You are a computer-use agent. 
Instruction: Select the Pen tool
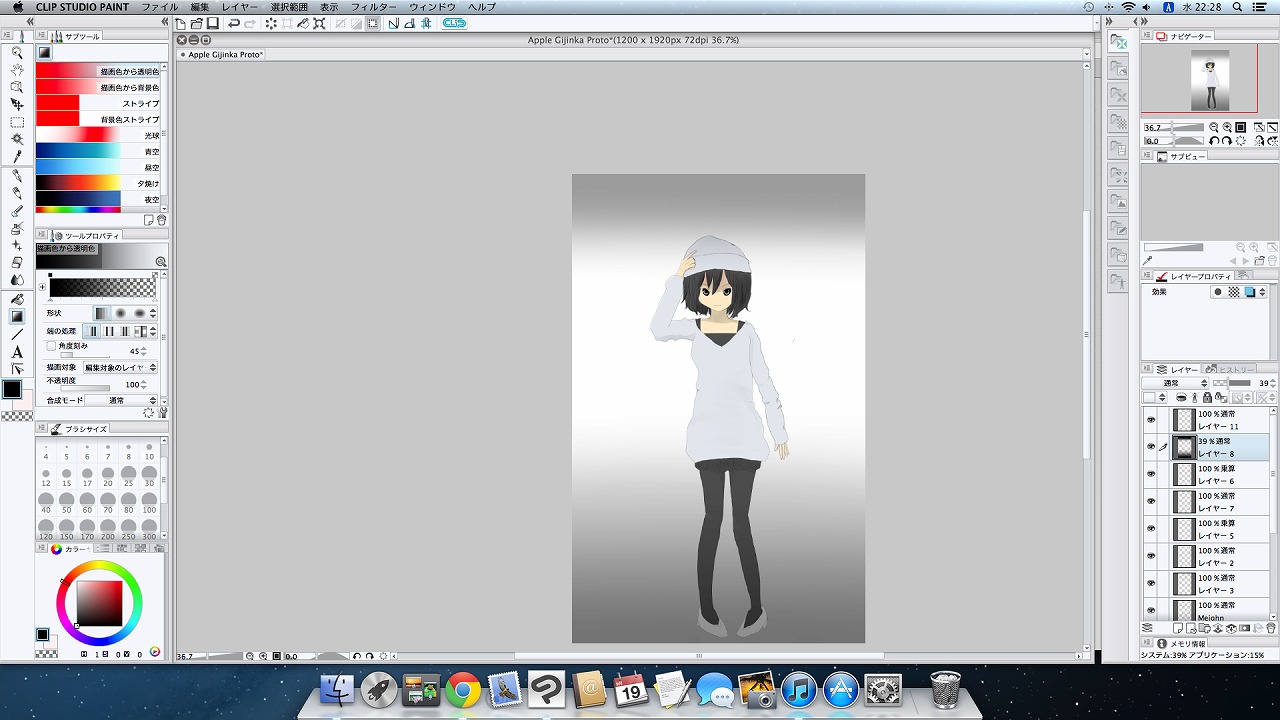point(17,176)
